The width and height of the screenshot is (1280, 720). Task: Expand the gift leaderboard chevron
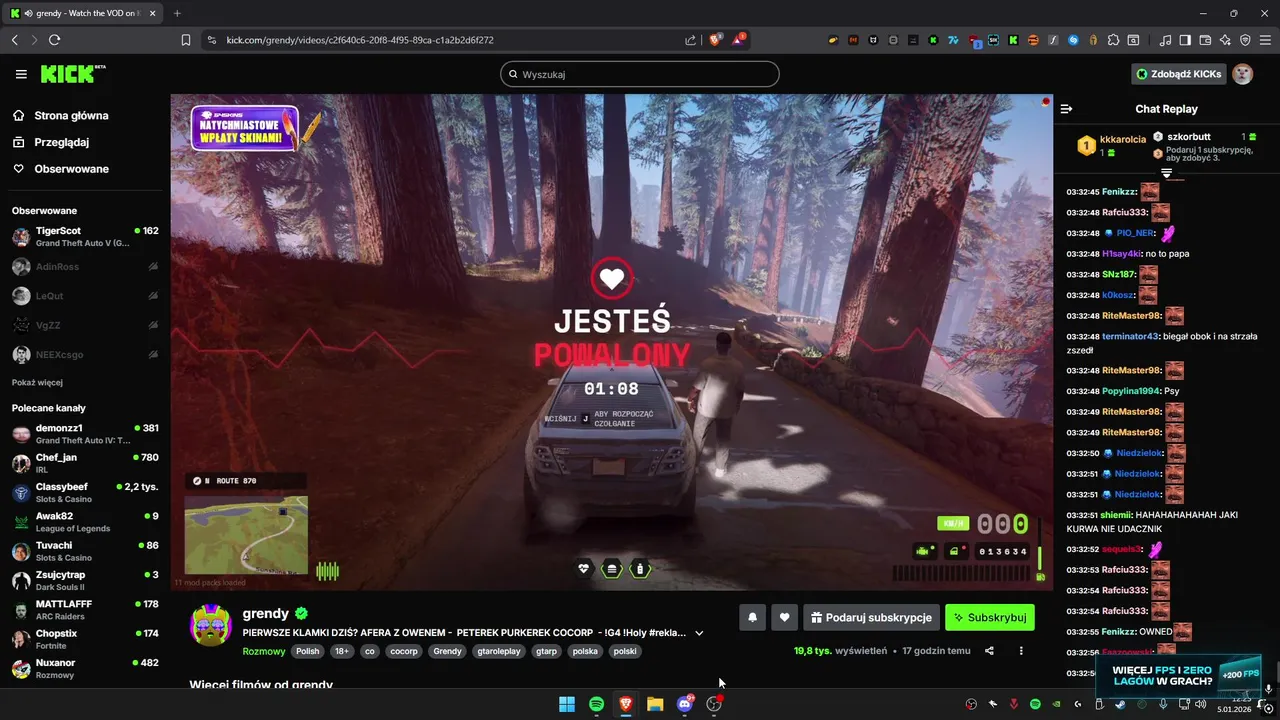pos(1166,173)
